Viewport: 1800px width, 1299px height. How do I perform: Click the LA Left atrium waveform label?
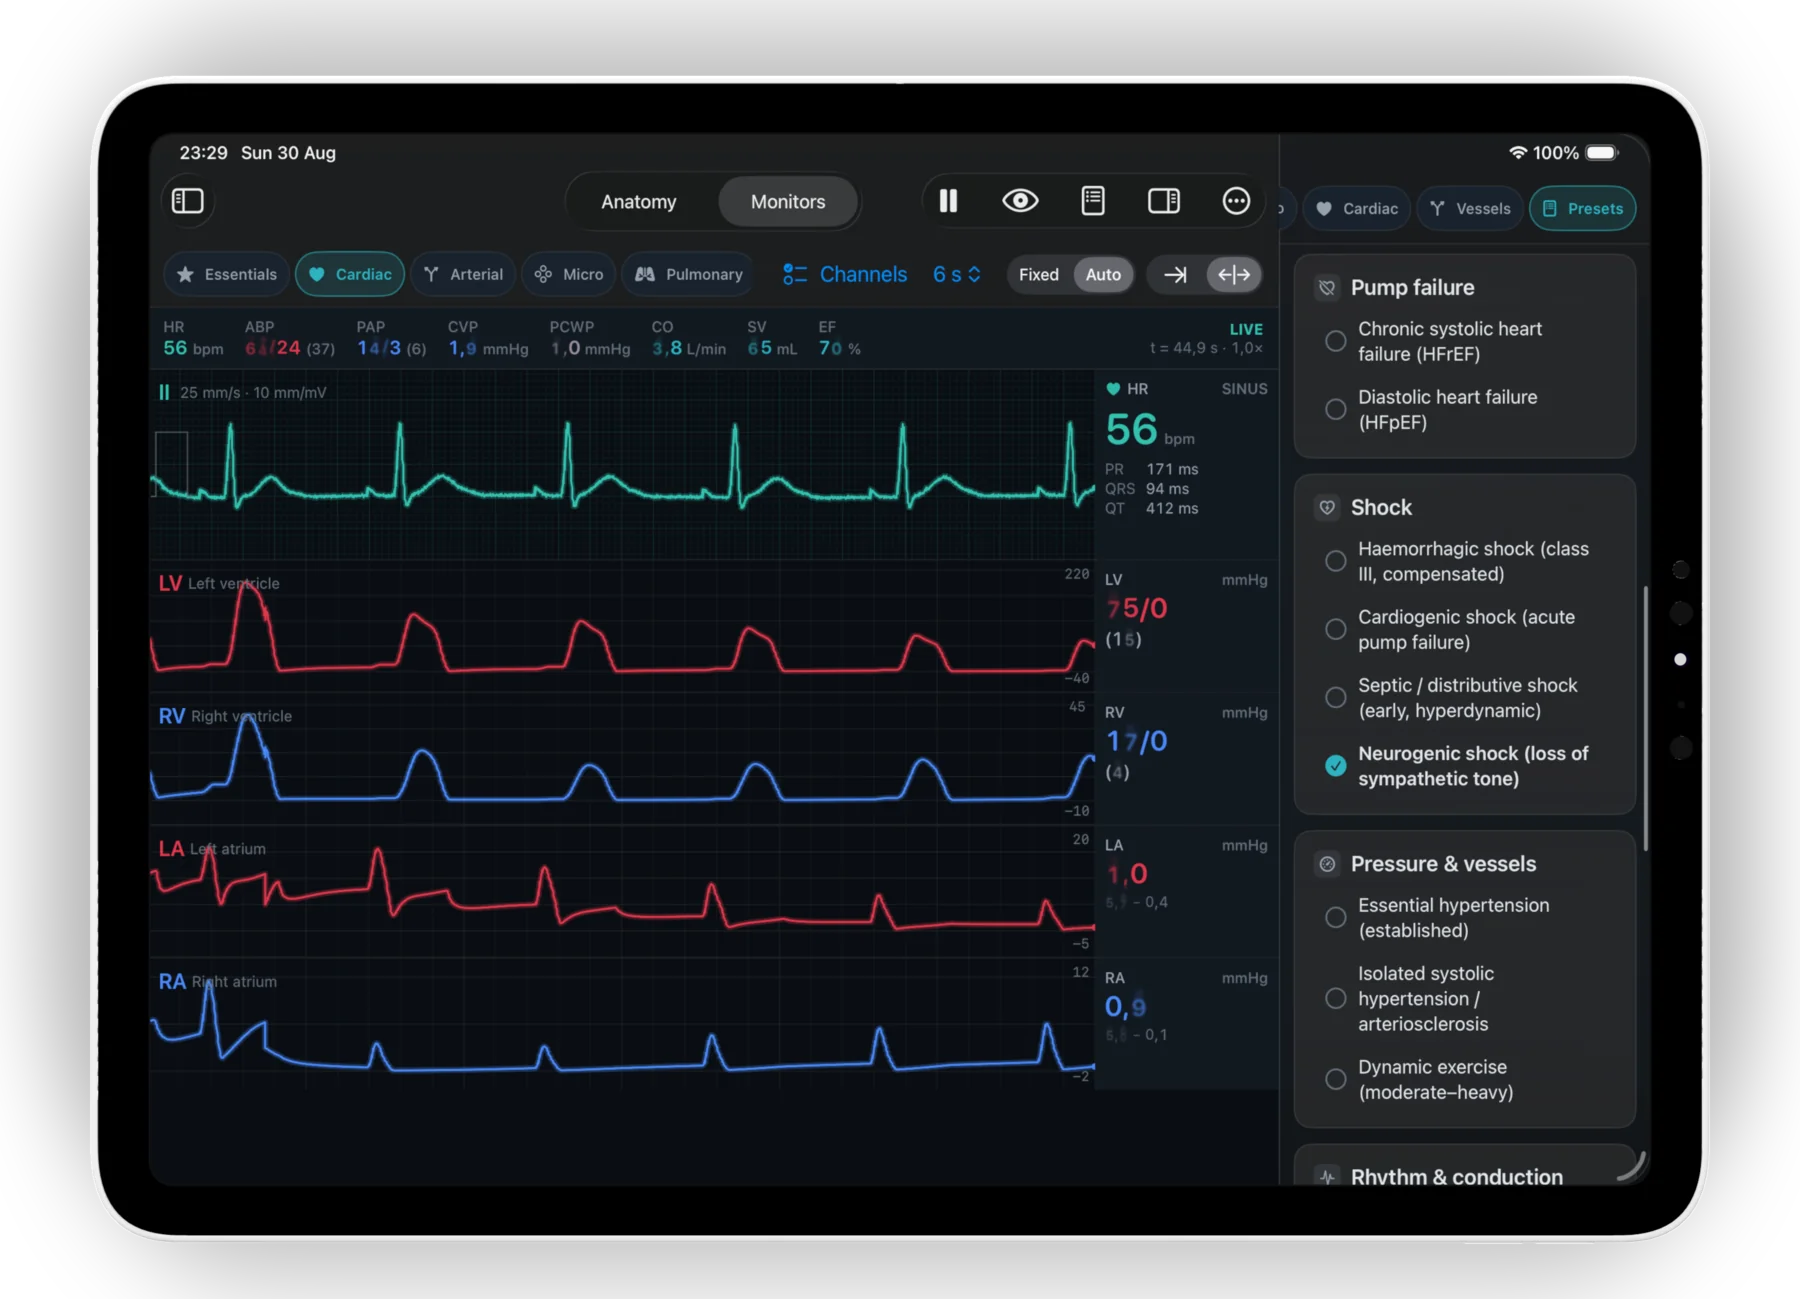(212, 849)
